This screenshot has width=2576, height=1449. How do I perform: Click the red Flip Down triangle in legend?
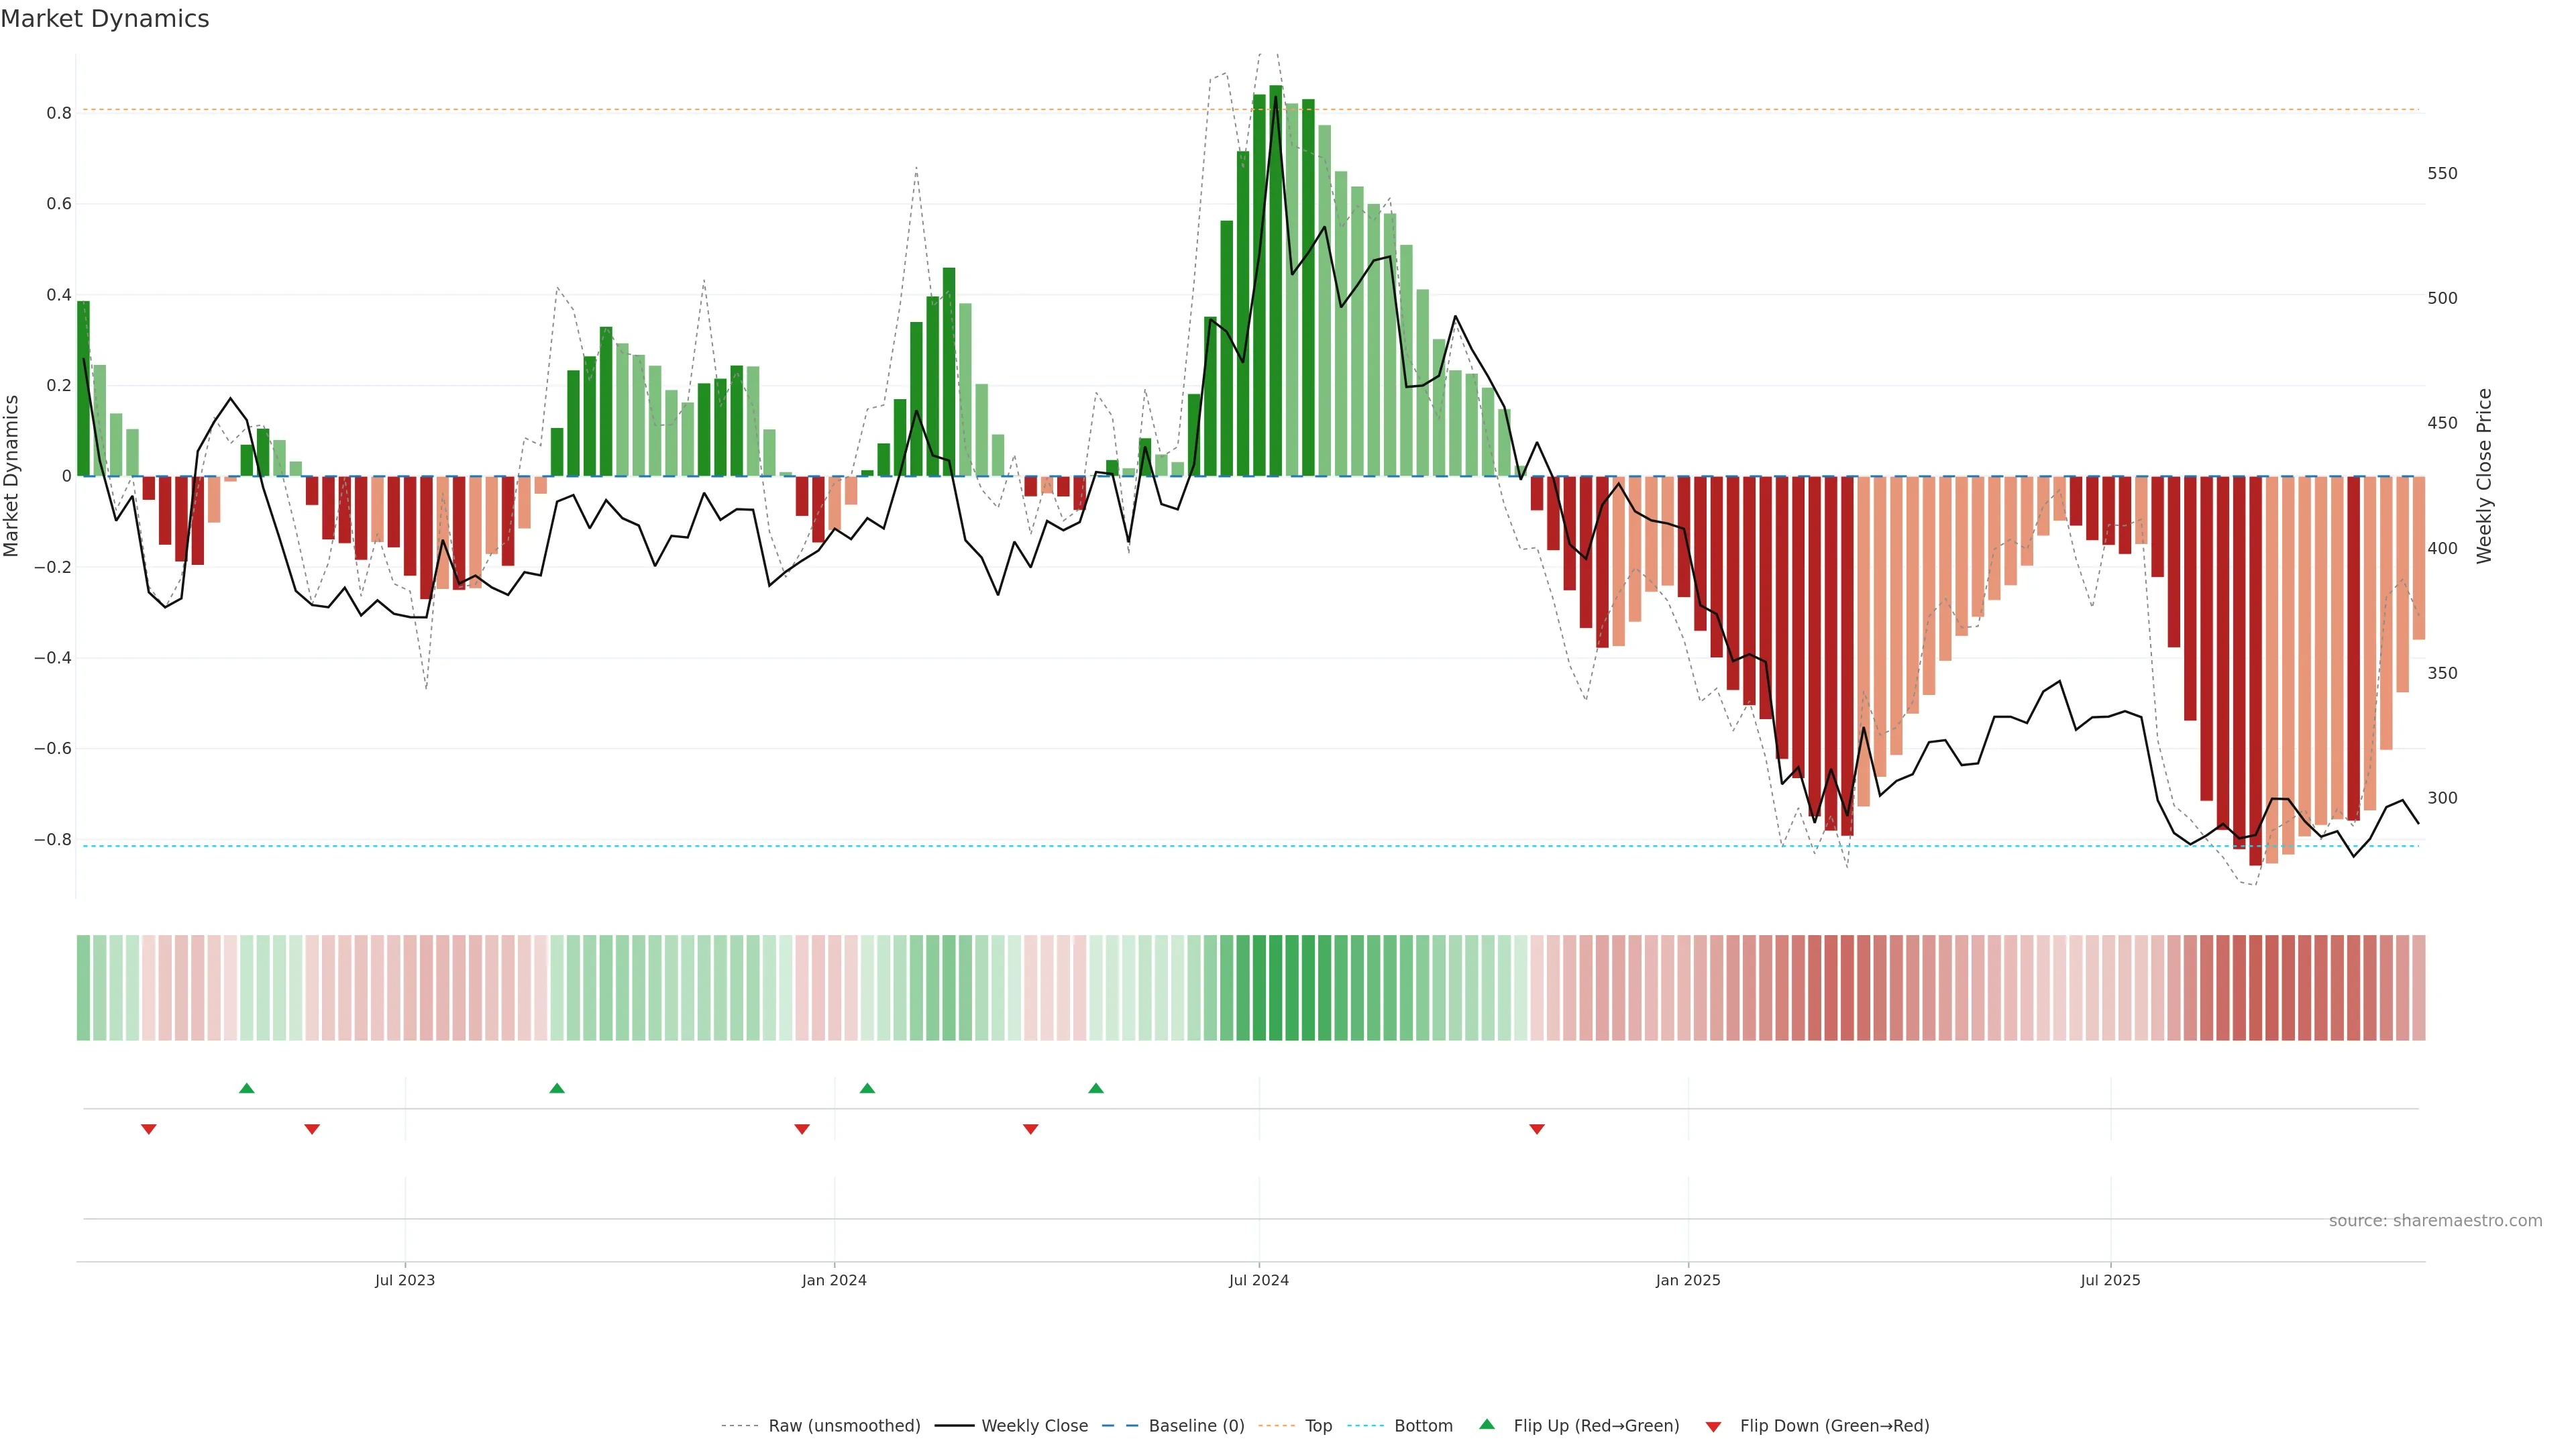1713,1426
